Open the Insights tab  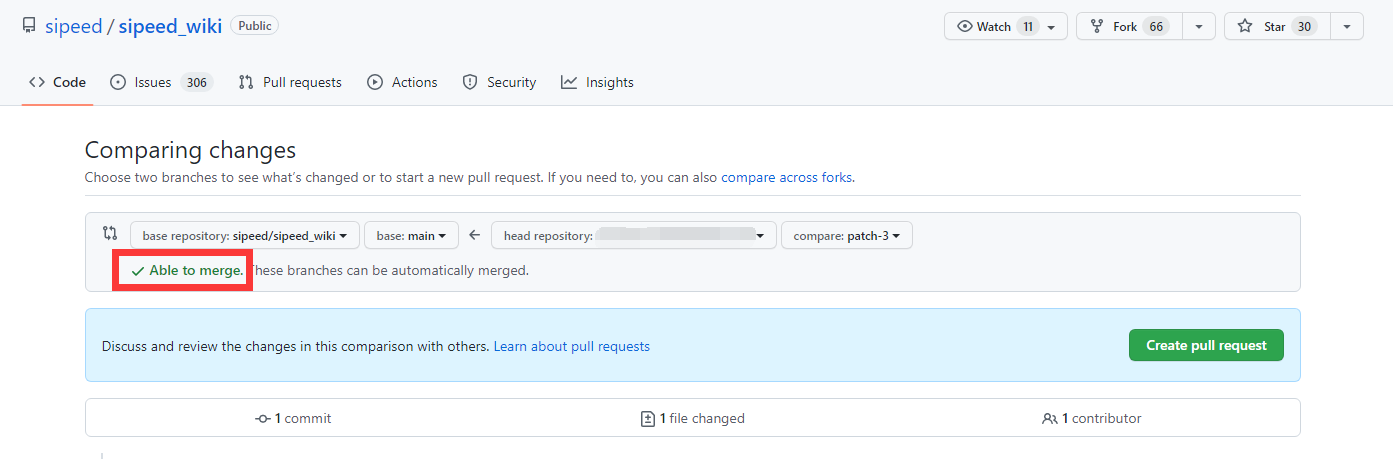pyautogui.click(x=597, y=82)
